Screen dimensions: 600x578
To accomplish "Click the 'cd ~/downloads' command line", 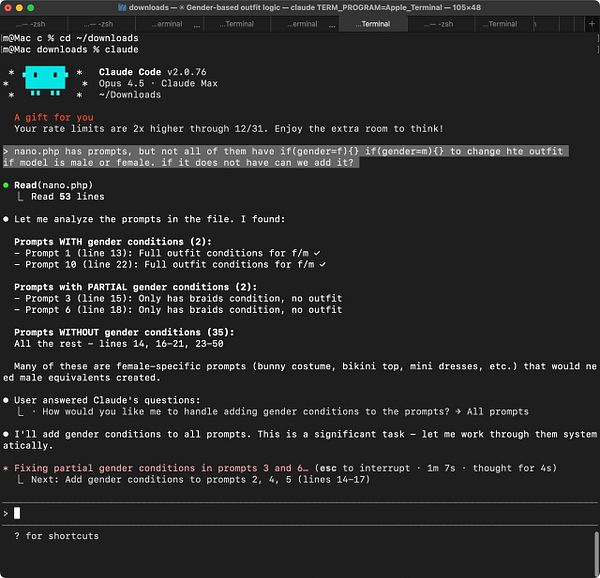I will pos(71,38).
